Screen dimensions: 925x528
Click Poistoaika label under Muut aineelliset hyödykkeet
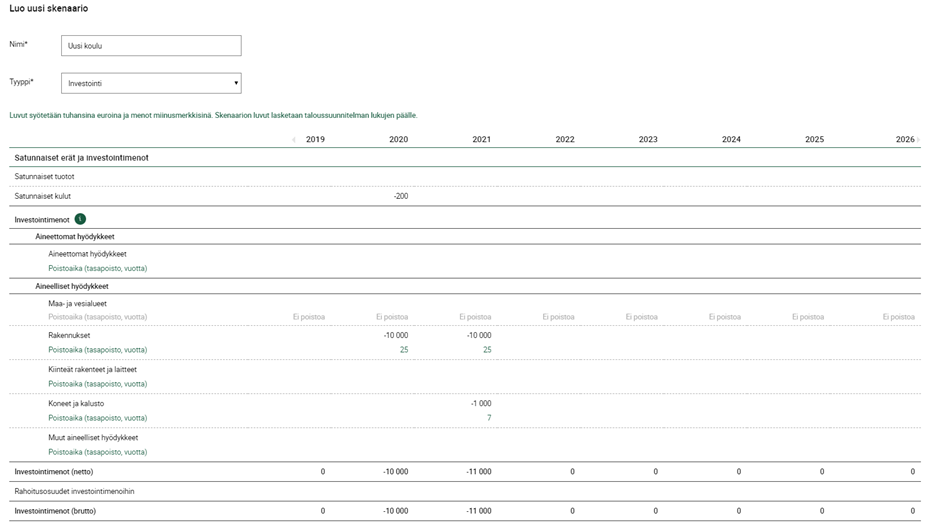tap(98, 452)
